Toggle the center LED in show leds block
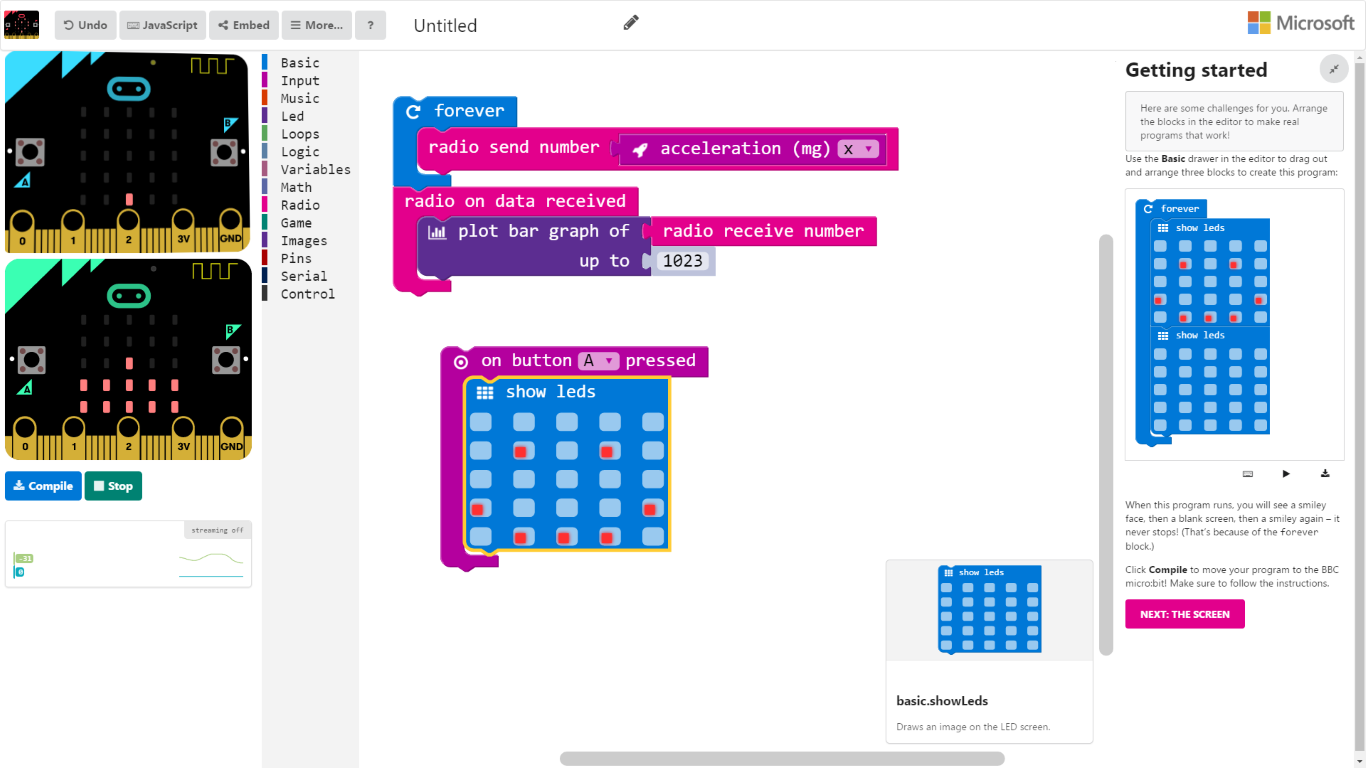Image resolution: width=1366 pixels, height=768 pixels. pos(566,480)
